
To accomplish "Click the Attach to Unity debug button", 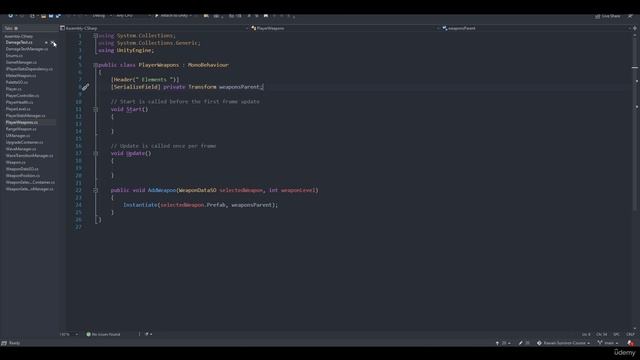I will 172,16.
